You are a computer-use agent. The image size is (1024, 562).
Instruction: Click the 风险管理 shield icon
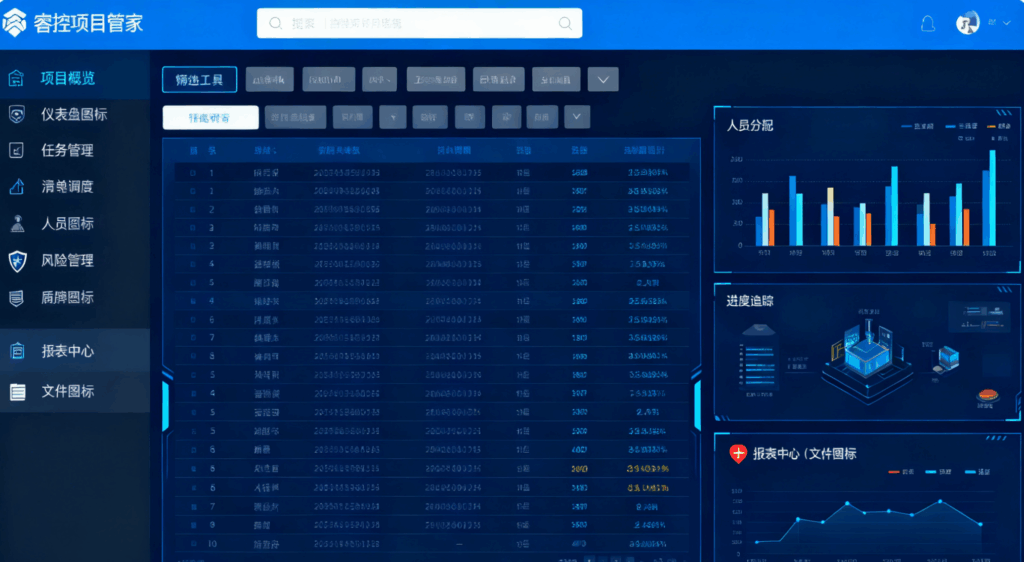[x=16, y=261]
